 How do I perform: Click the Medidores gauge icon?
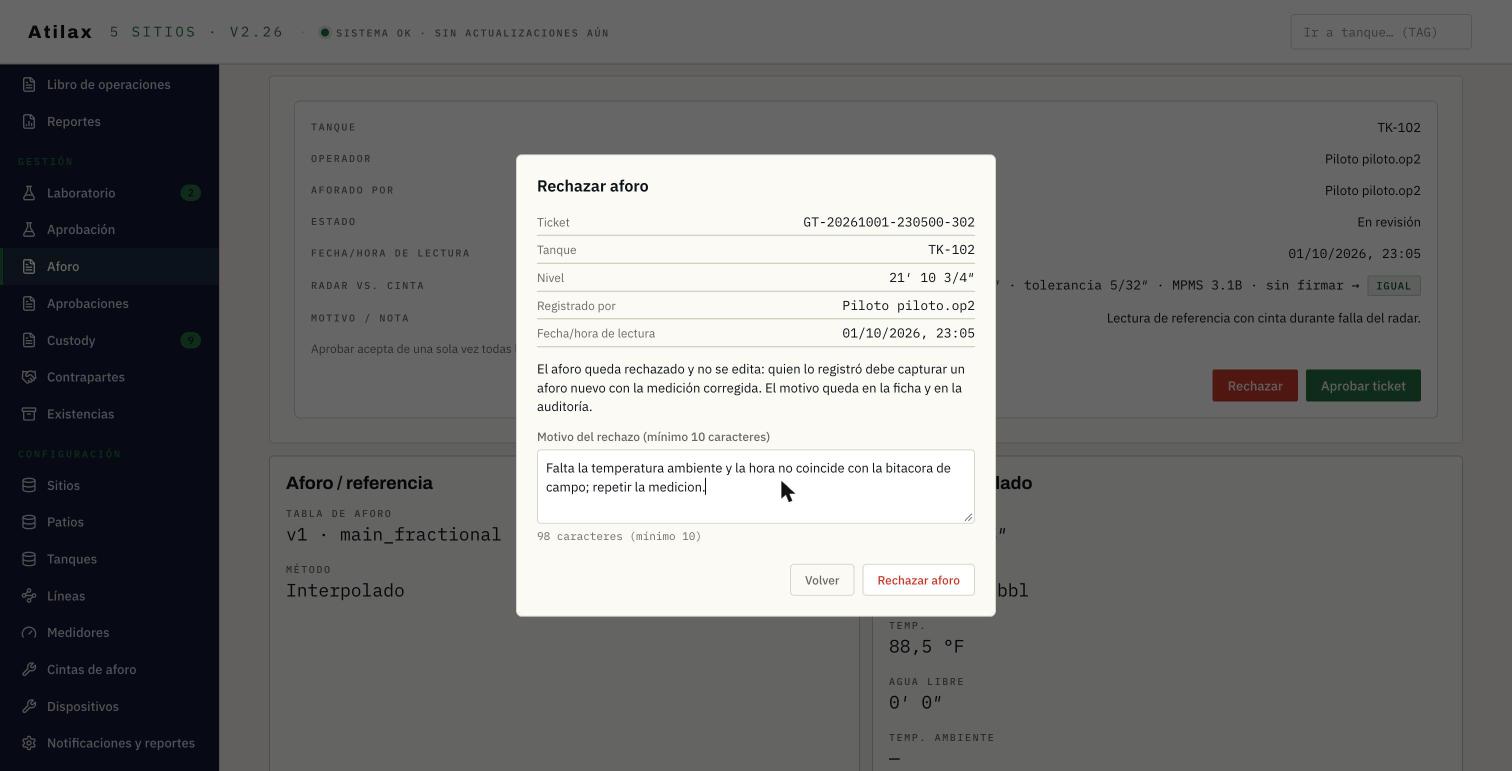(x=29, y=633)
